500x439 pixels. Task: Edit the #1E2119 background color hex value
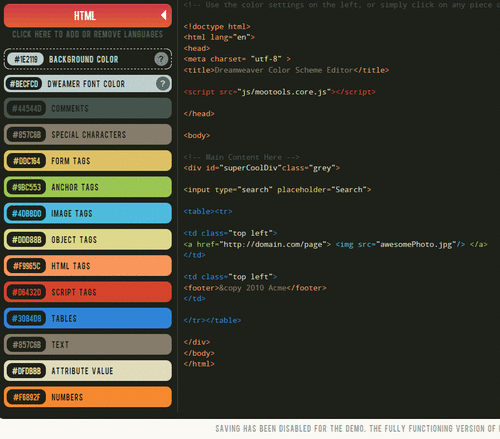(x=25, y=59)
